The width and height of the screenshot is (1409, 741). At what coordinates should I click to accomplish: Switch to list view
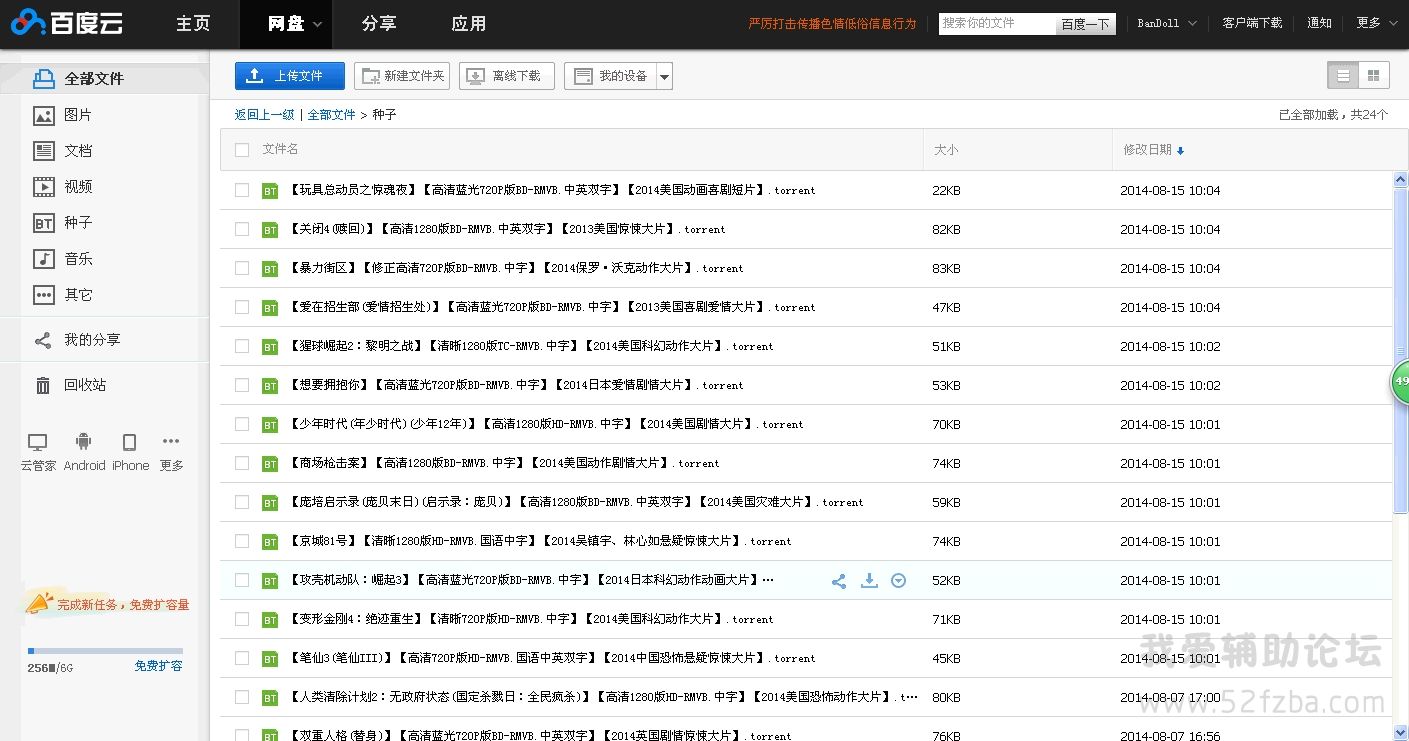[x=1343, y=75]
